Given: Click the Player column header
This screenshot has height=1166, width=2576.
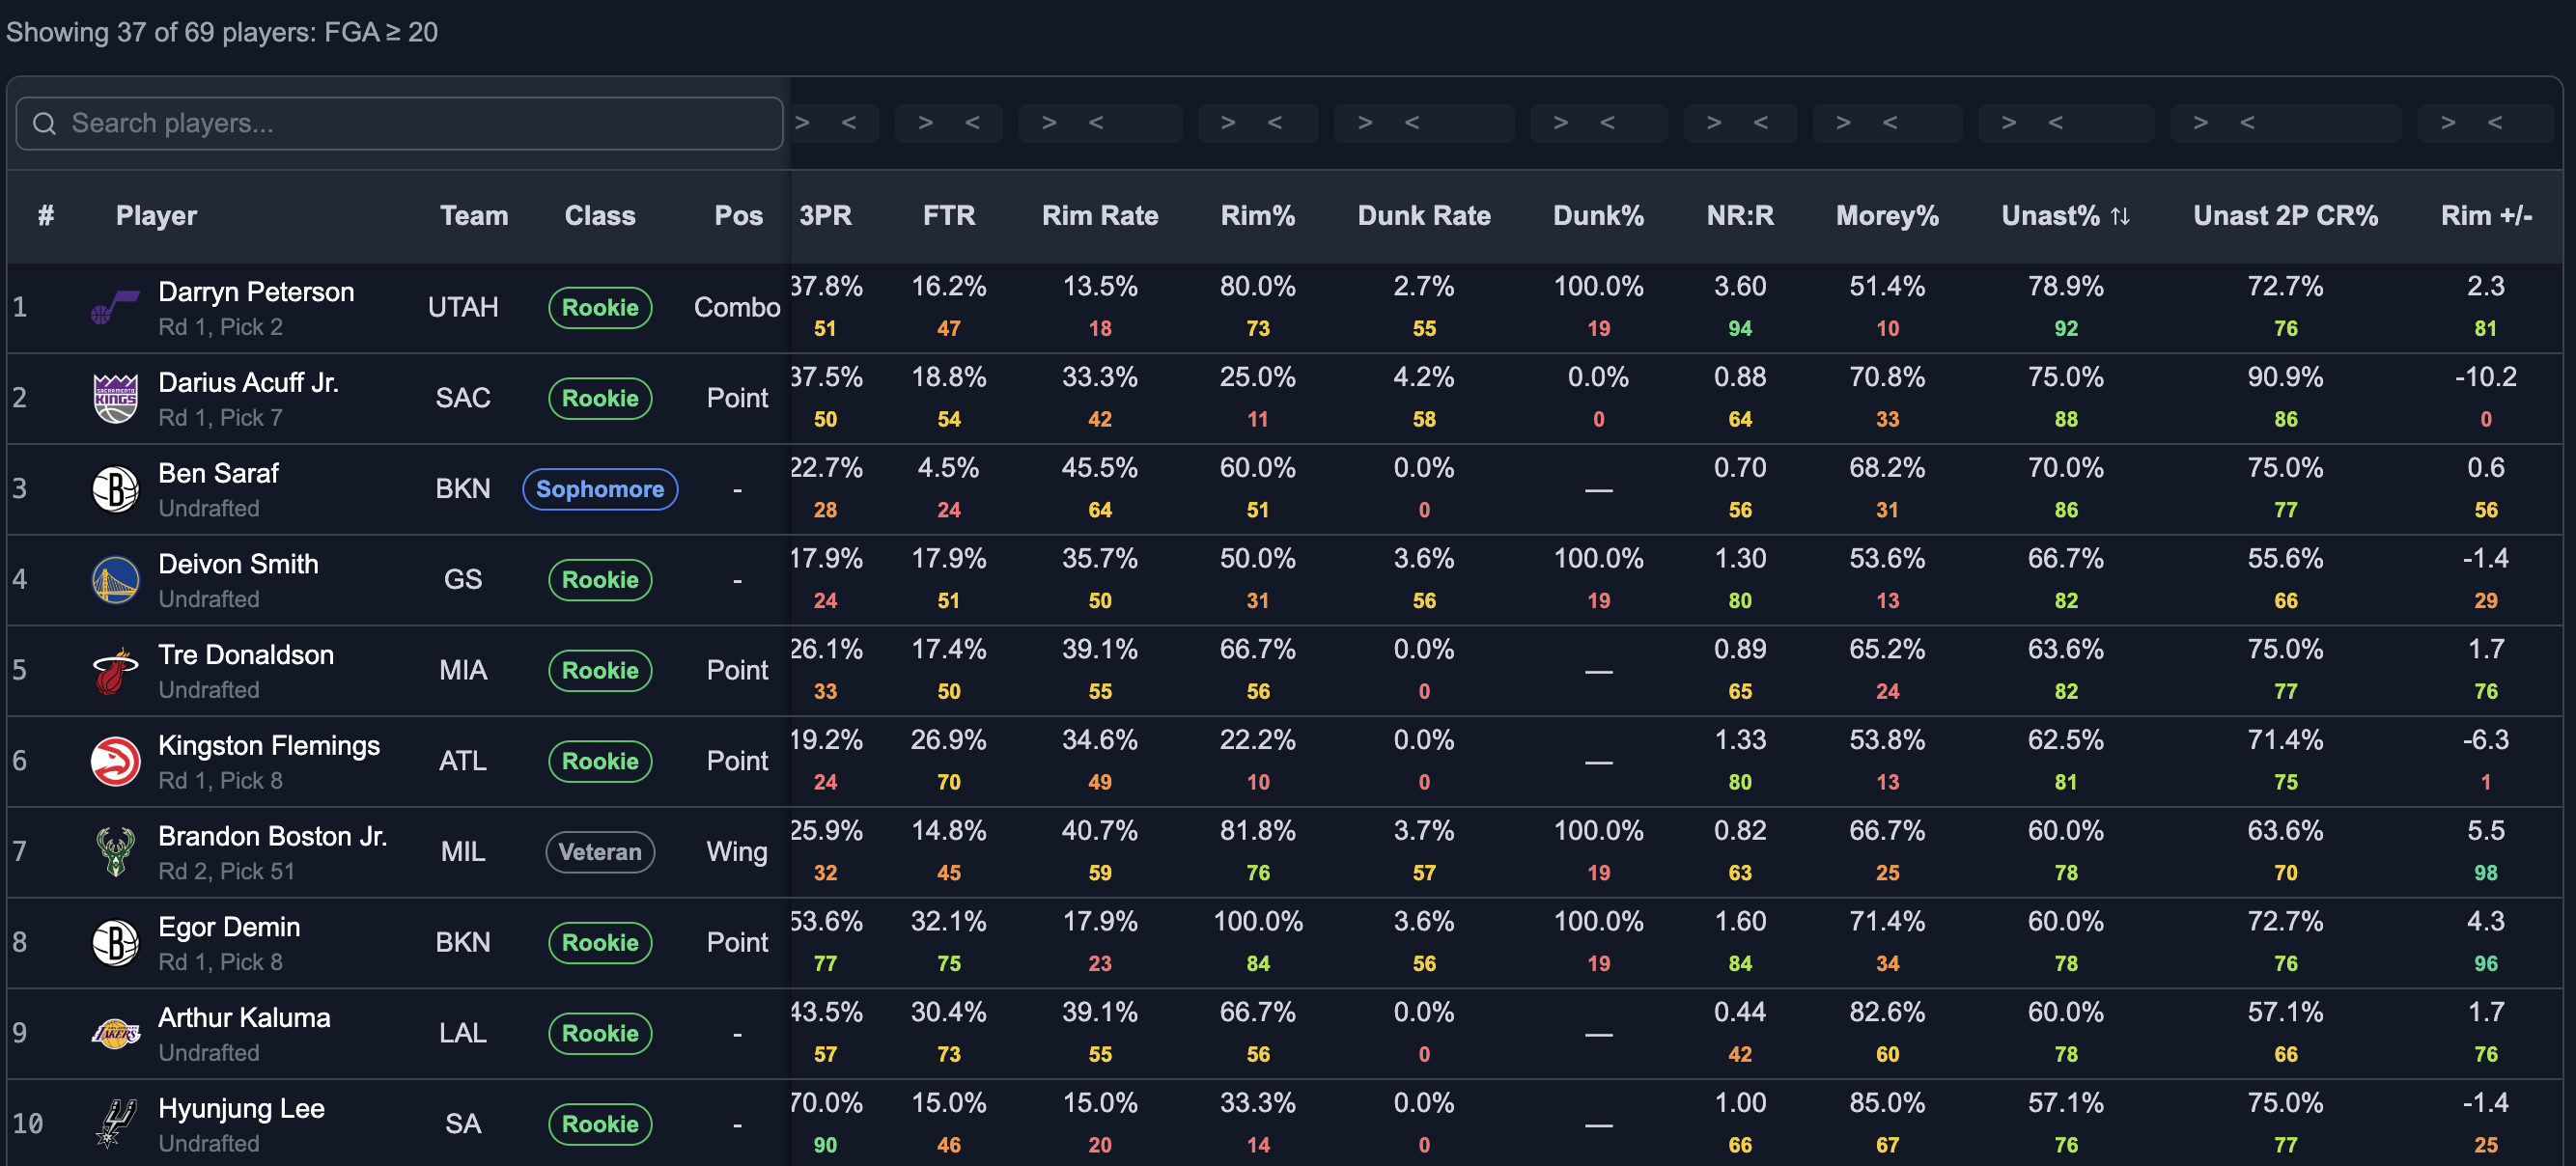Looking at the screenshot, I should tap(156, 216).
